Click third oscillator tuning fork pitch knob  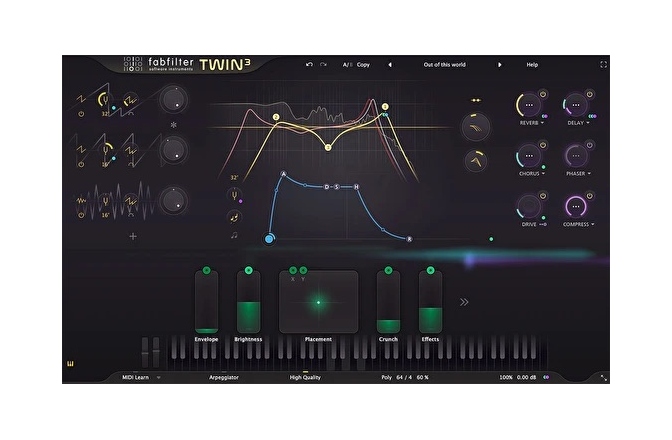105,201
